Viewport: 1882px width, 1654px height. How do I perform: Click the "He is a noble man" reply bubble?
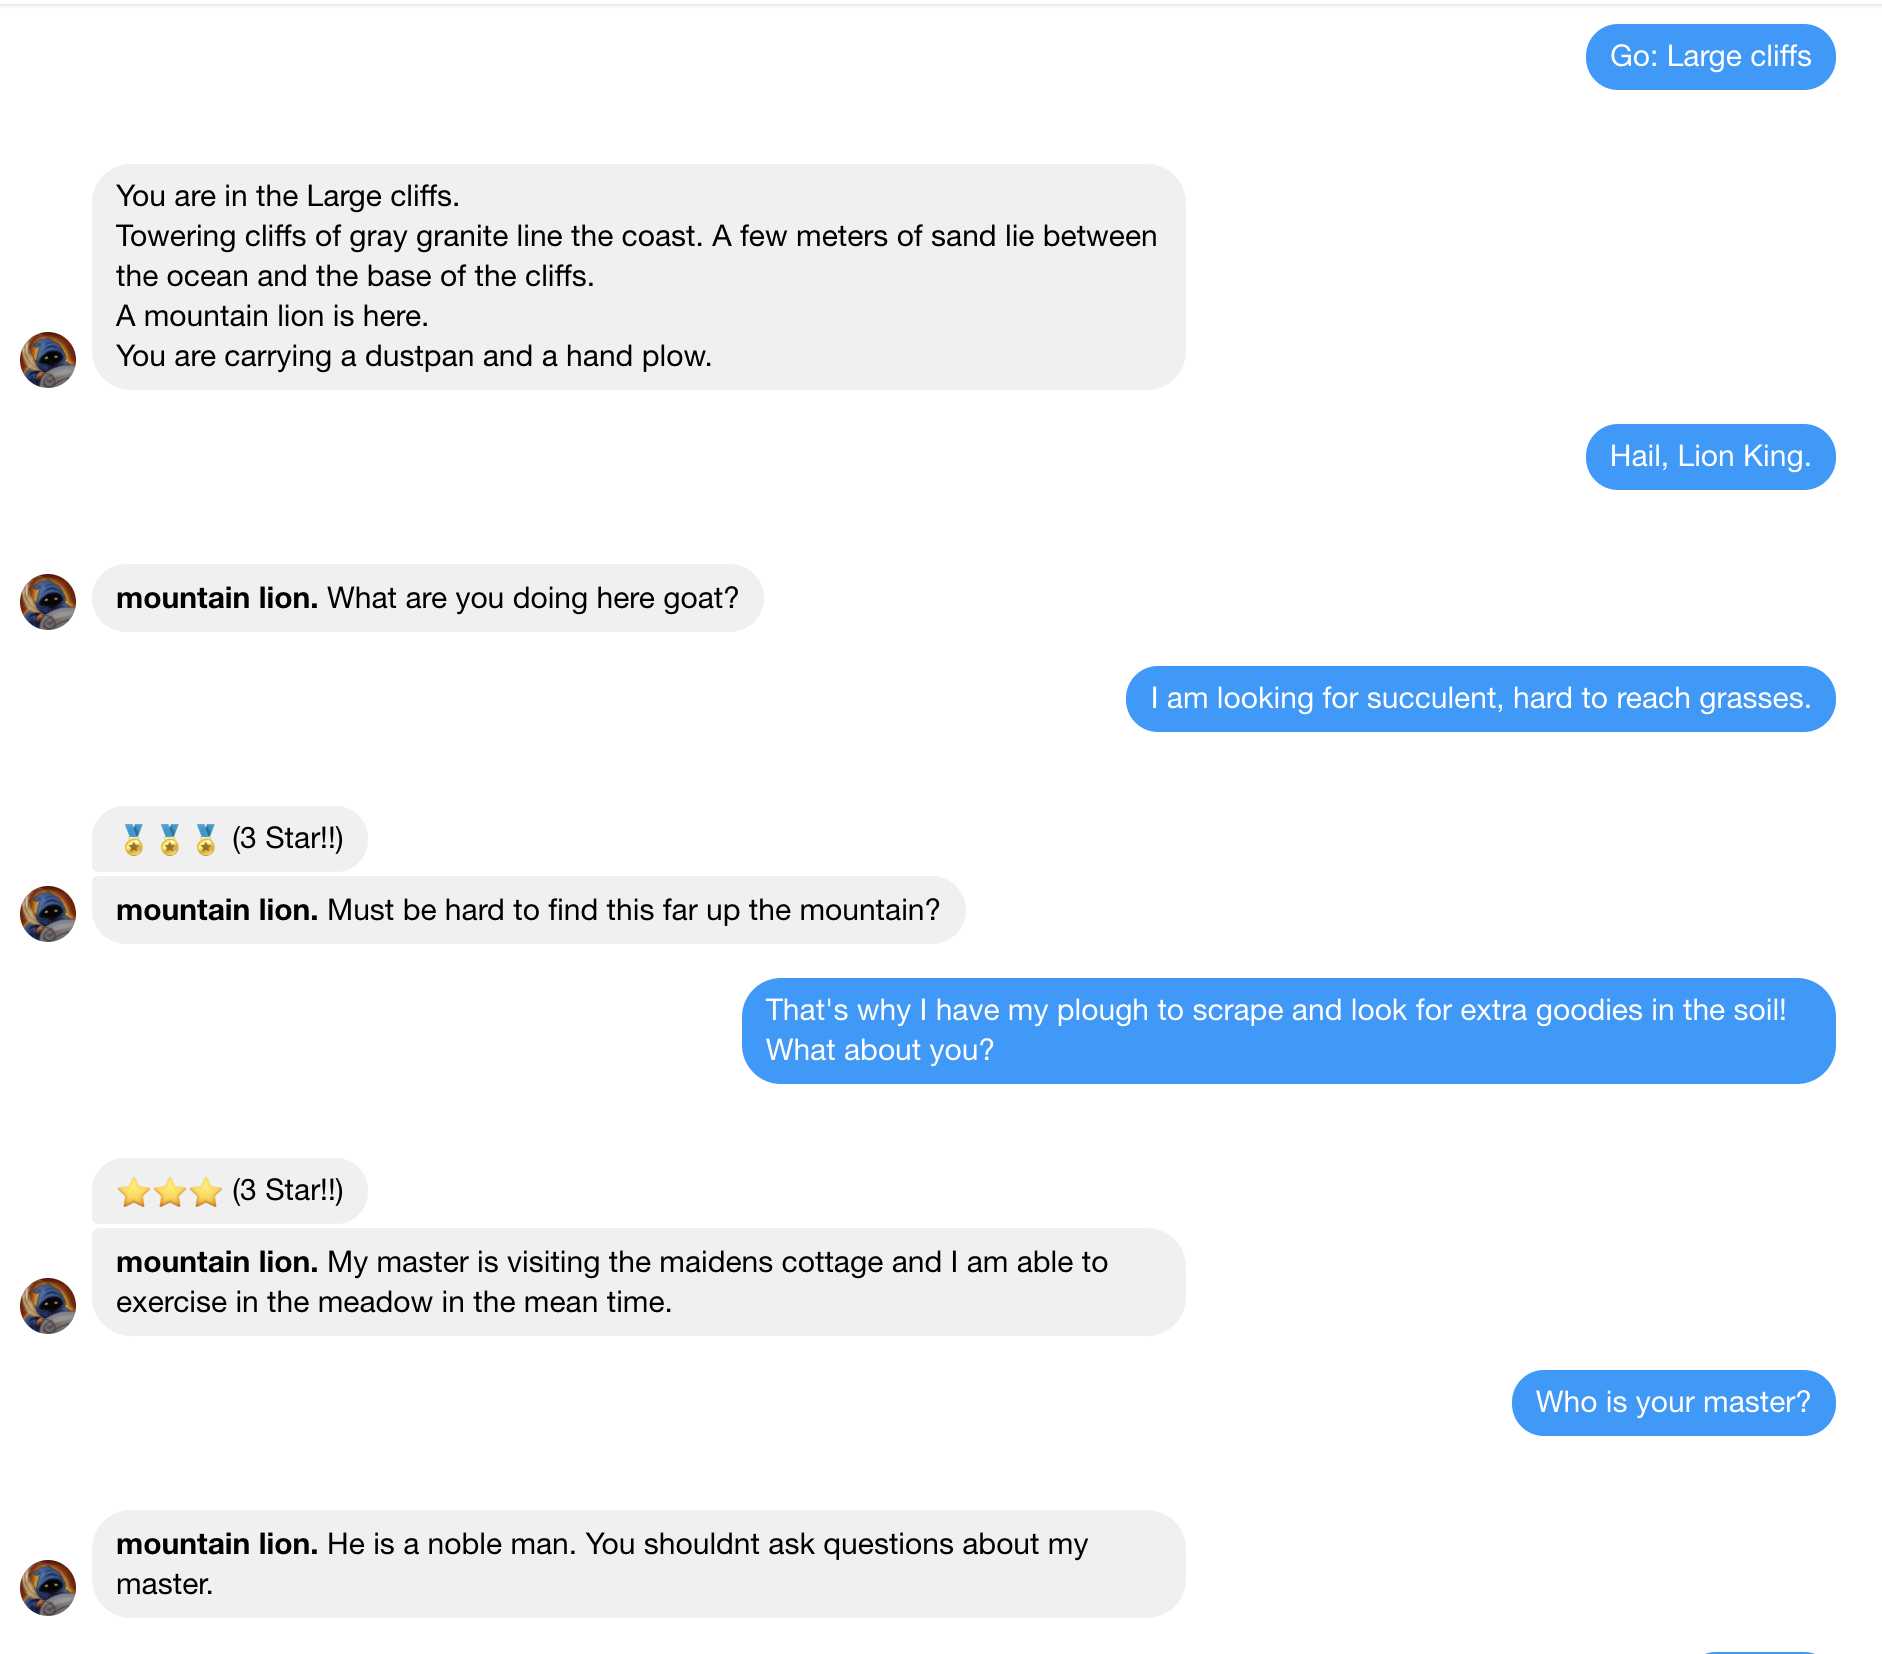[x=638, y=1564]
